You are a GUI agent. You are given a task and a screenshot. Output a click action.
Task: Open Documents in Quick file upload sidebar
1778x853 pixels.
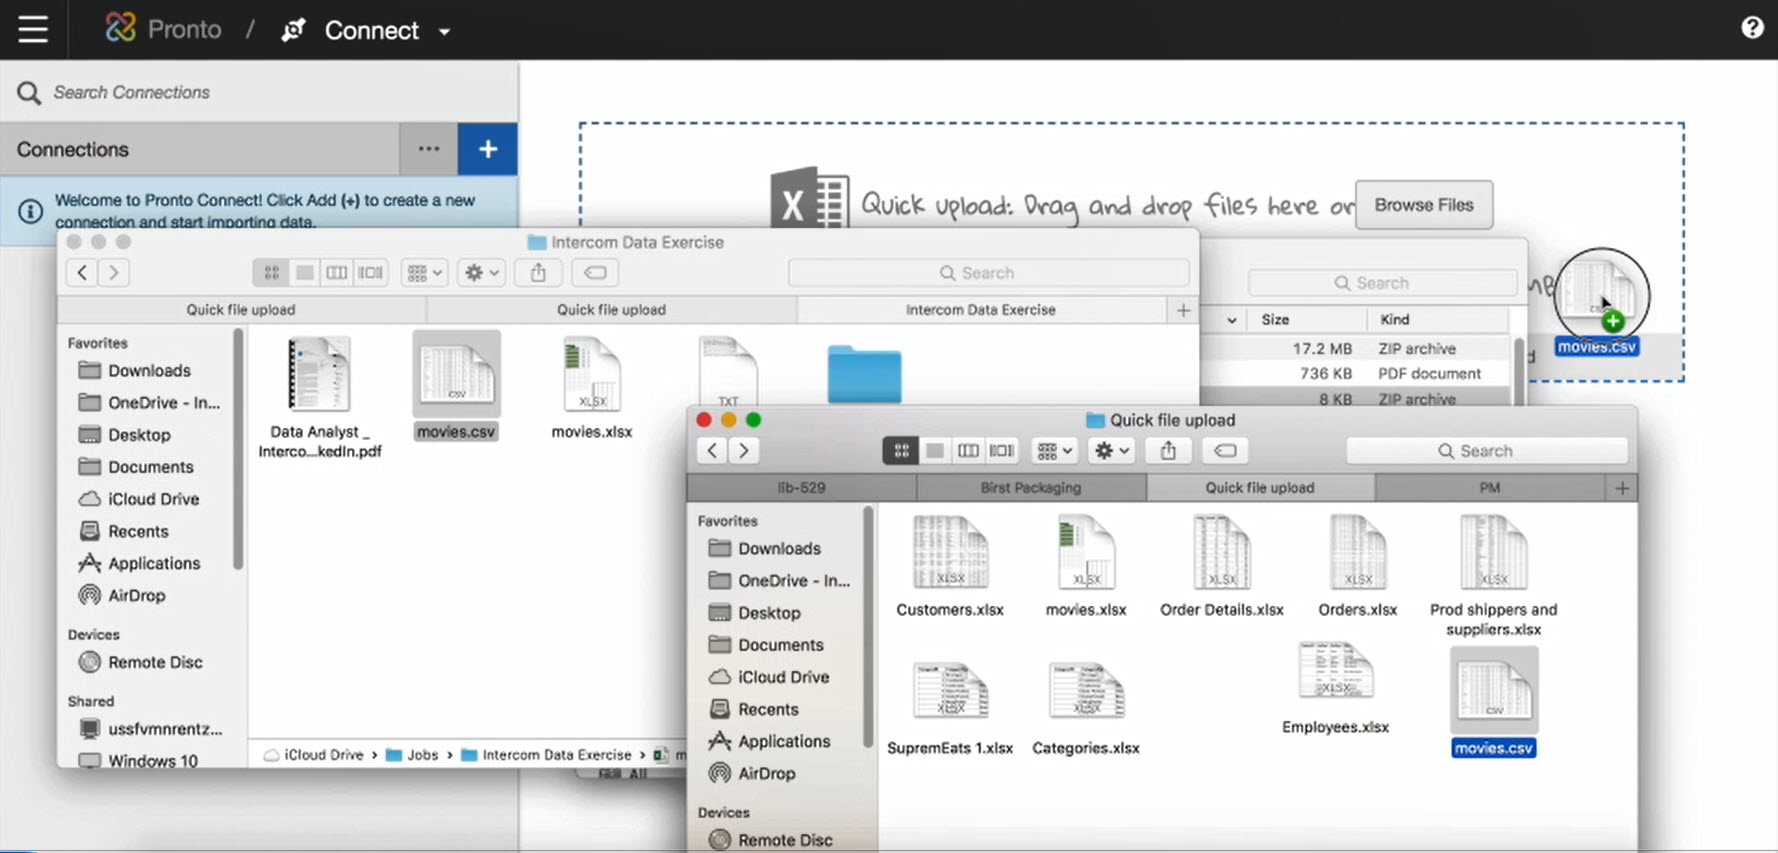click(x=766, y=645)
